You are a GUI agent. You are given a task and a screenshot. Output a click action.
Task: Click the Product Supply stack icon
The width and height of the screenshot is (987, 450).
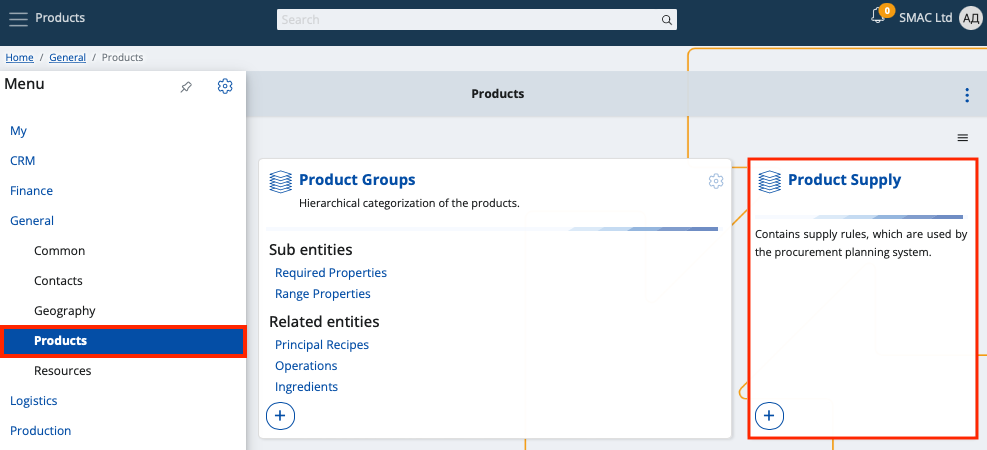click(769, 181)
